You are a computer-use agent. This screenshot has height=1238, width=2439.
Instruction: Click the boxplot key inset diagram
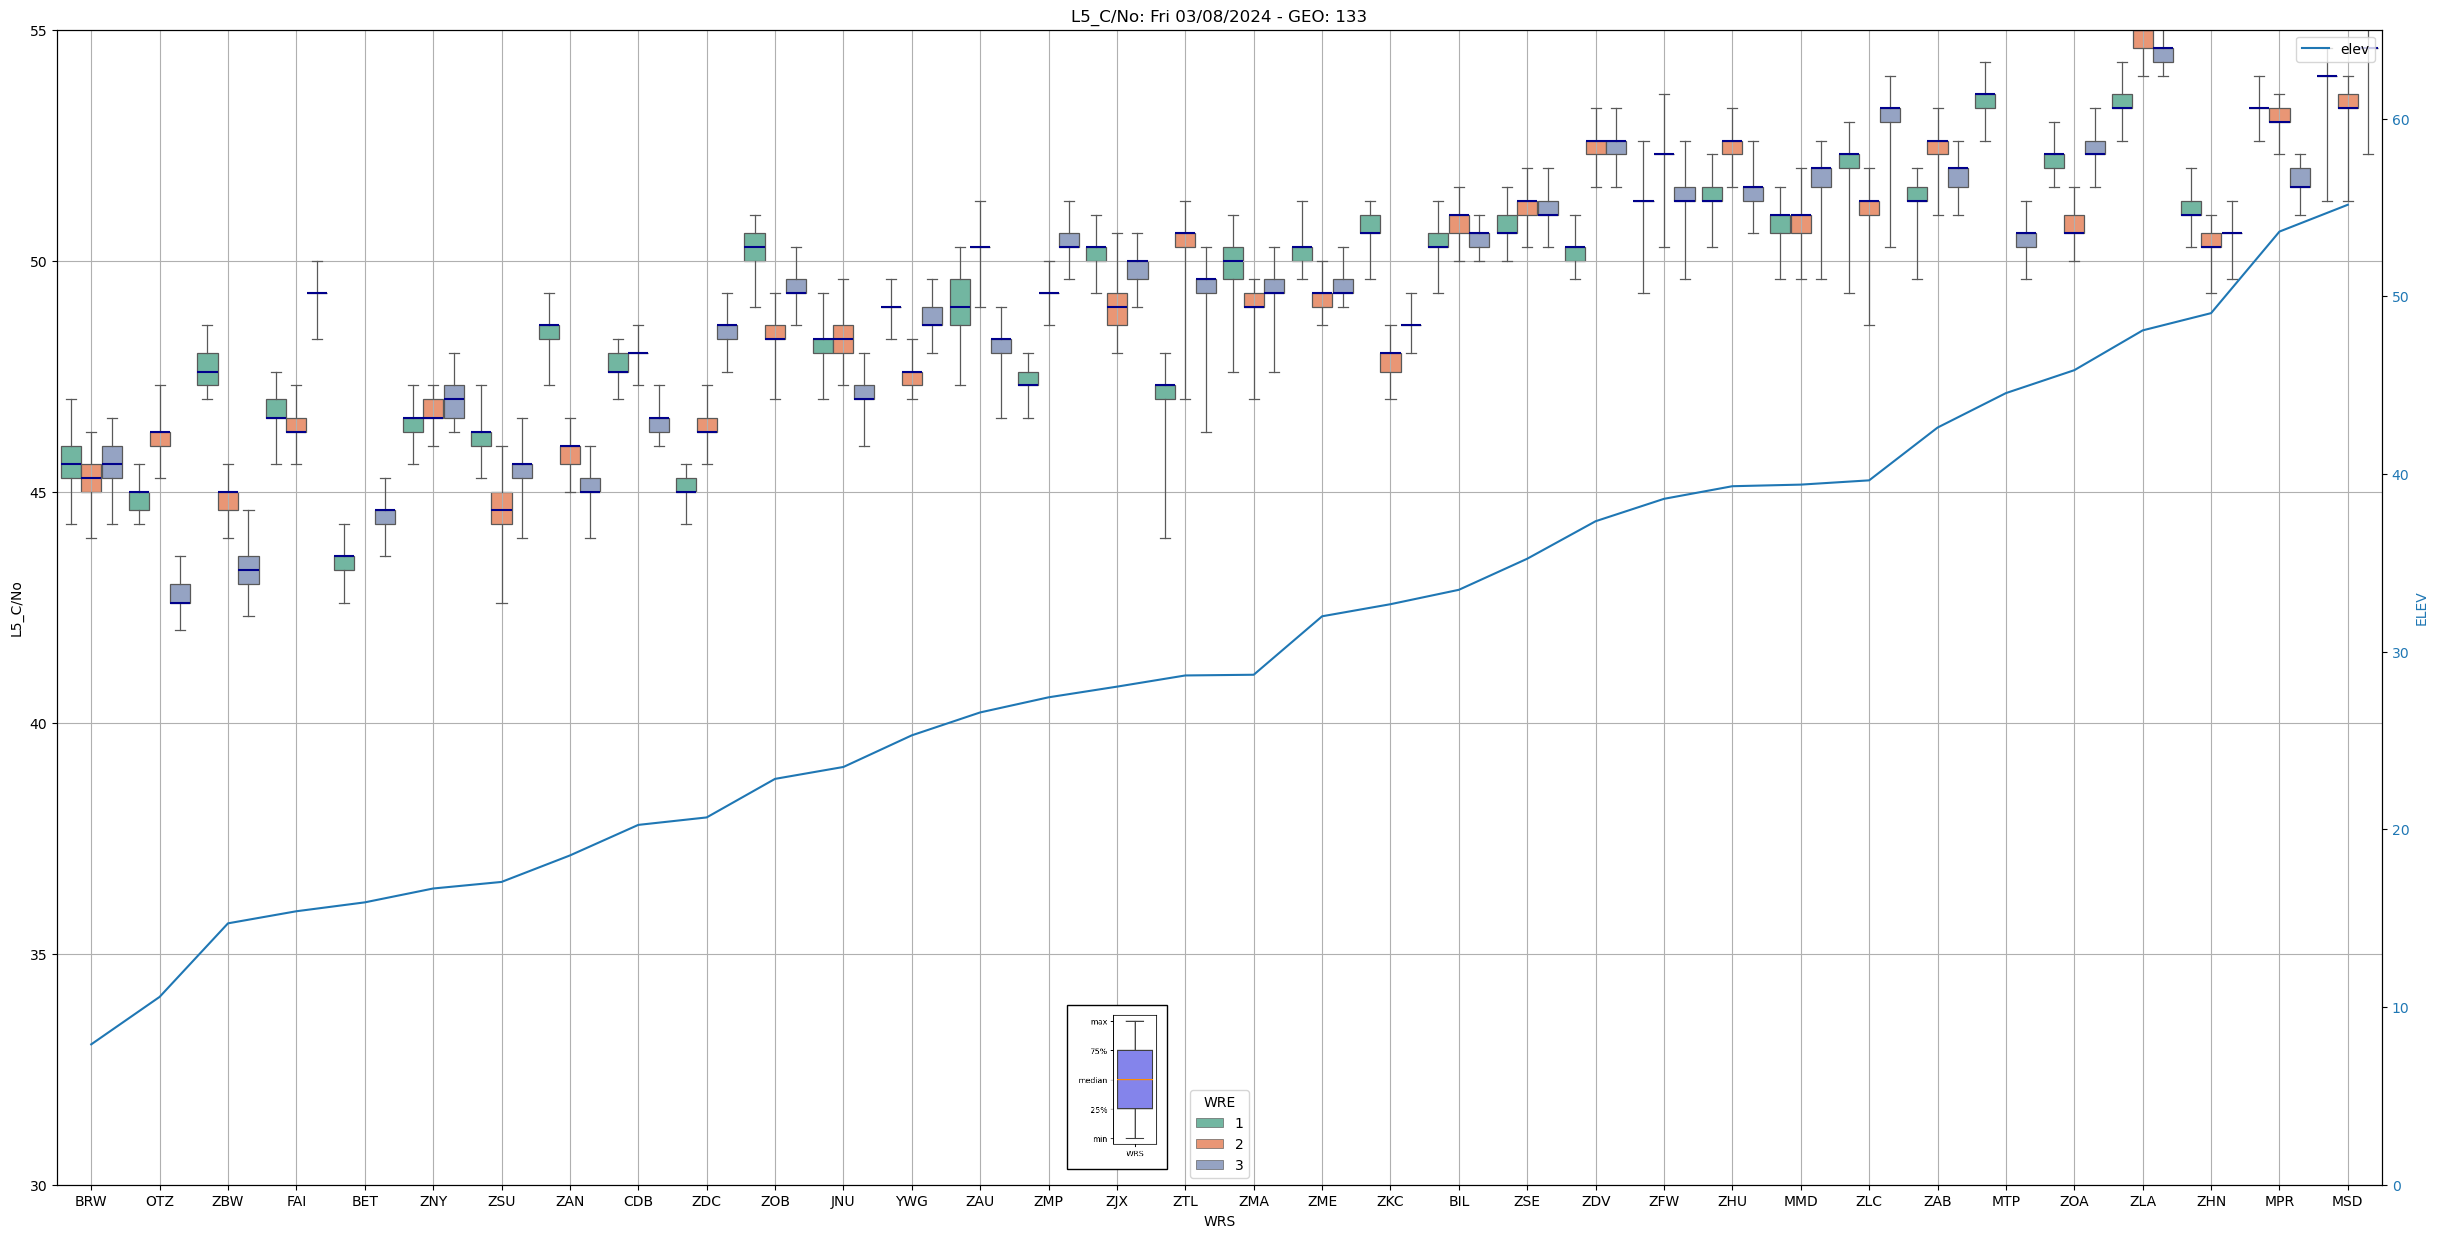point(1117,1087)
